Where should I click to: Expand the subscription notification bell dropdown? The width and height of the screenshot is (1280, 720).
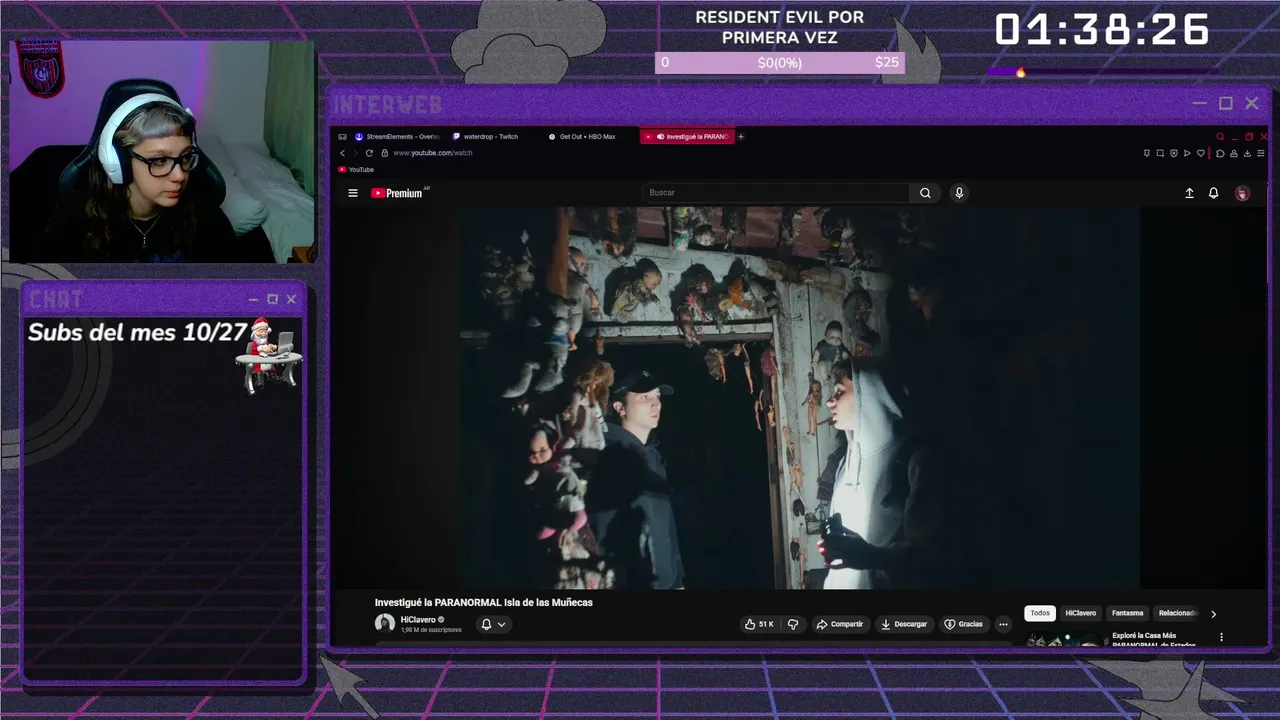pyautogui.click(x=493, y=624)
